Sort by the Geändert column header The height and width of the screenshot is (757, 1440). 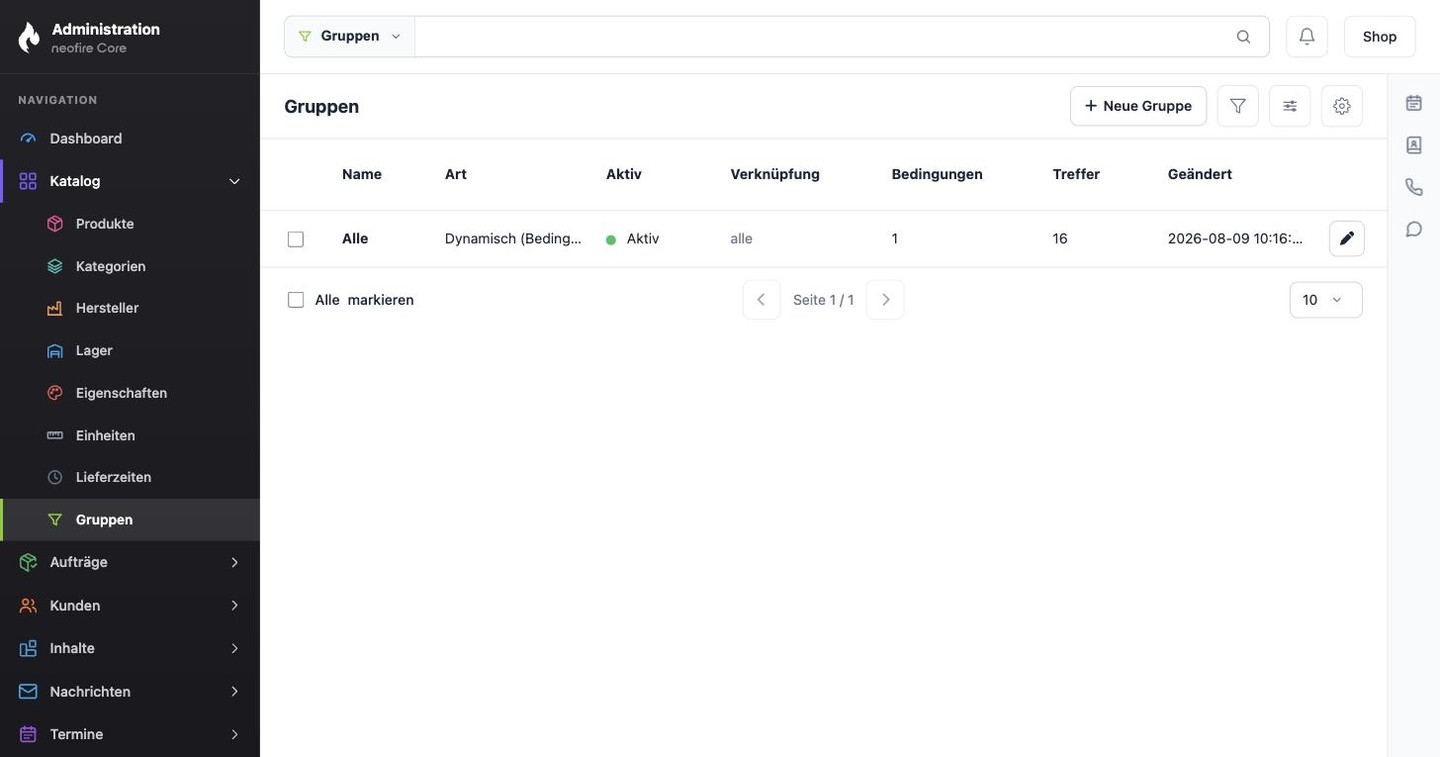(x=1200, y=174)
